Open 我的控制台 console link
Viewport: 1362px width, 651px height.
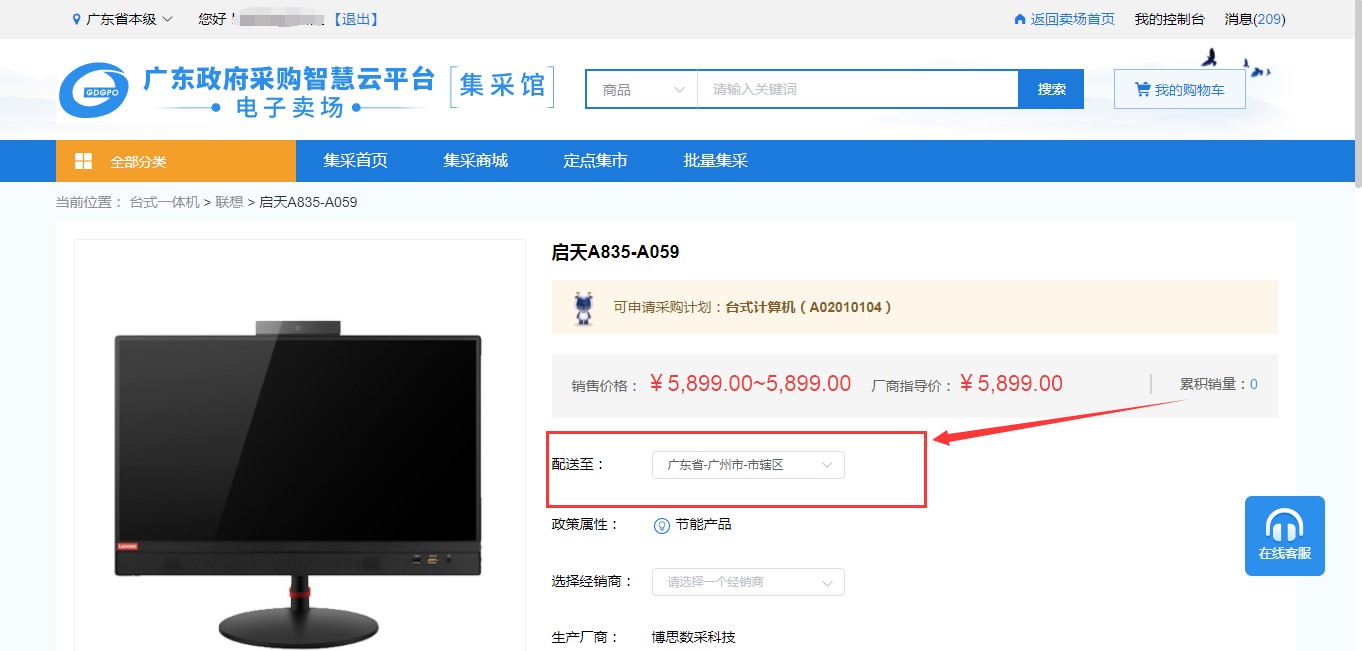pyautogui.click(x=1170, y=19)
